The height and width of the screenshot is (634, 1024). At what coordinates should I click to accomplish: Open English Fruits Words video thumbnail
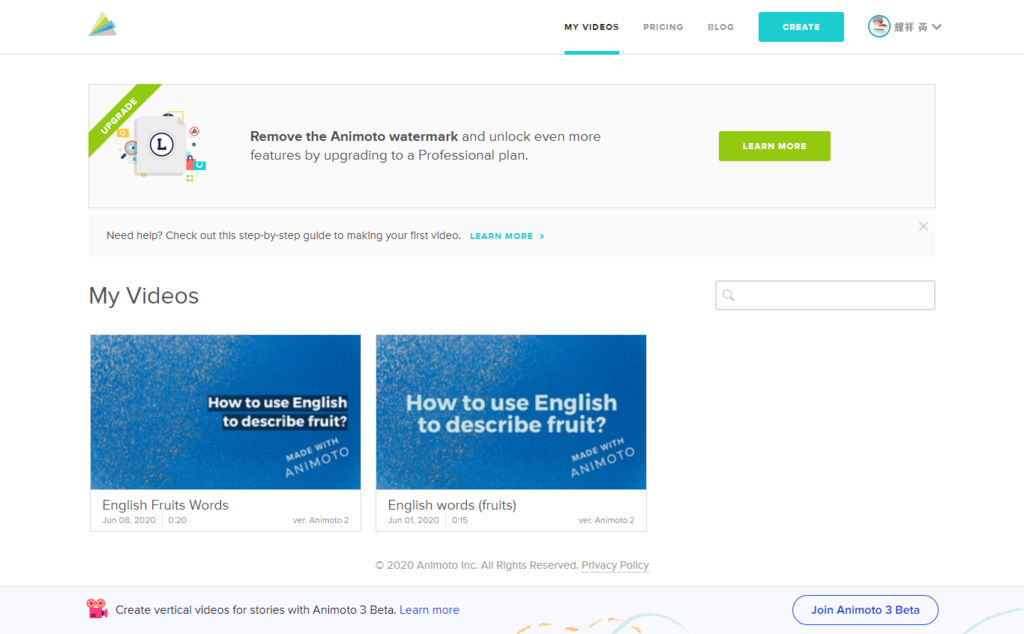pyautogui.click(x=225, y=412)
